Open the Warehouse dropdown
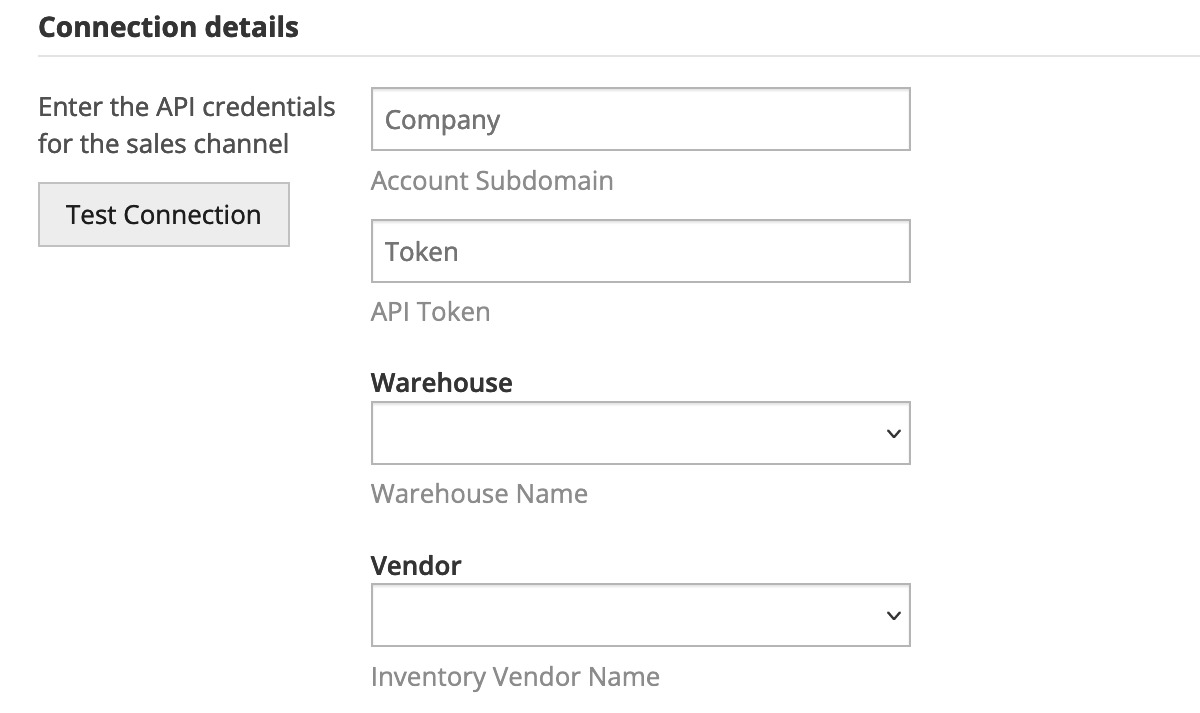1200x713 pixels. pyautogui.click(x=640, y=433)
